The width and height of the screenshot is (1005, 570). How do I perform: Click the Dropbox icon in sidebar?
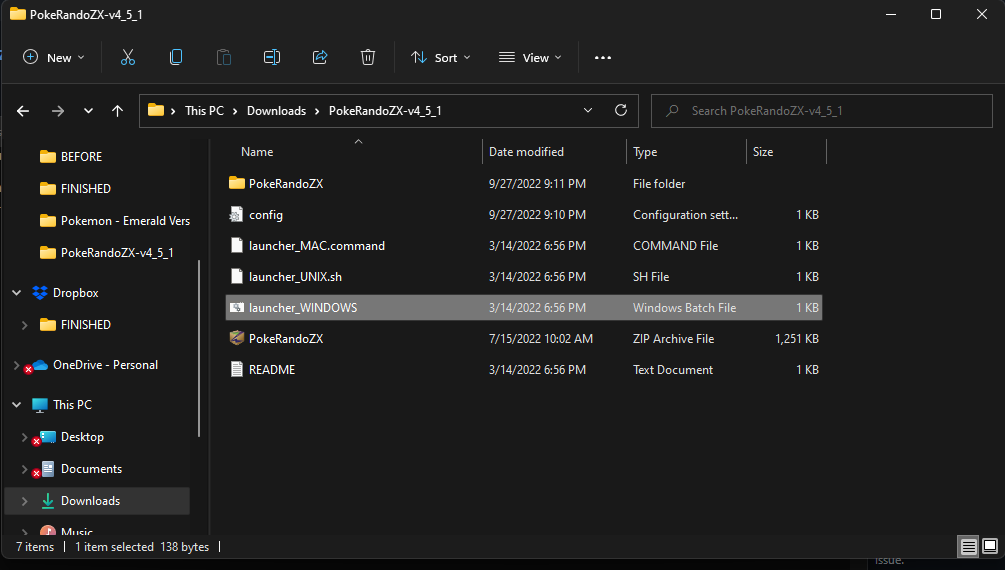(x=40, y=292)
